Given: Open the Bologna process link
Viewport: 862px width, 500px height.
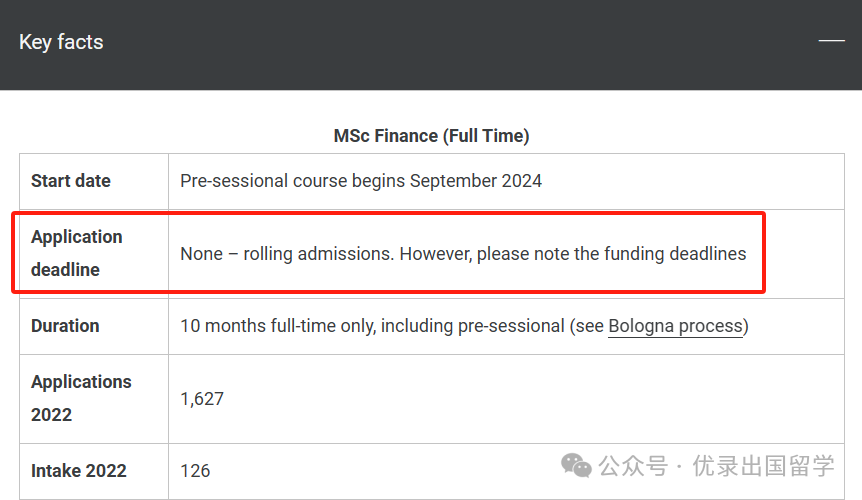Looking at the screenshot, I should point(676,326).
